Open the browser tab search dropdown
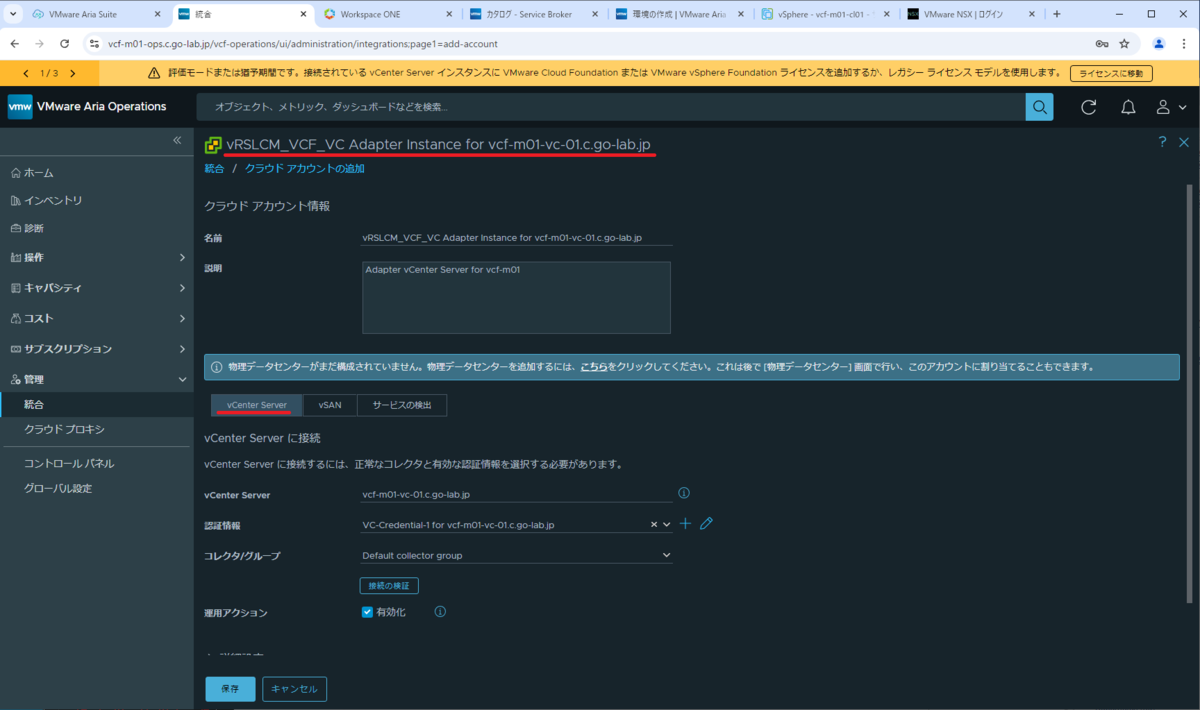The height and width of the screenshot is (710, 1200). pyautogui.click(x=13, y=14)
